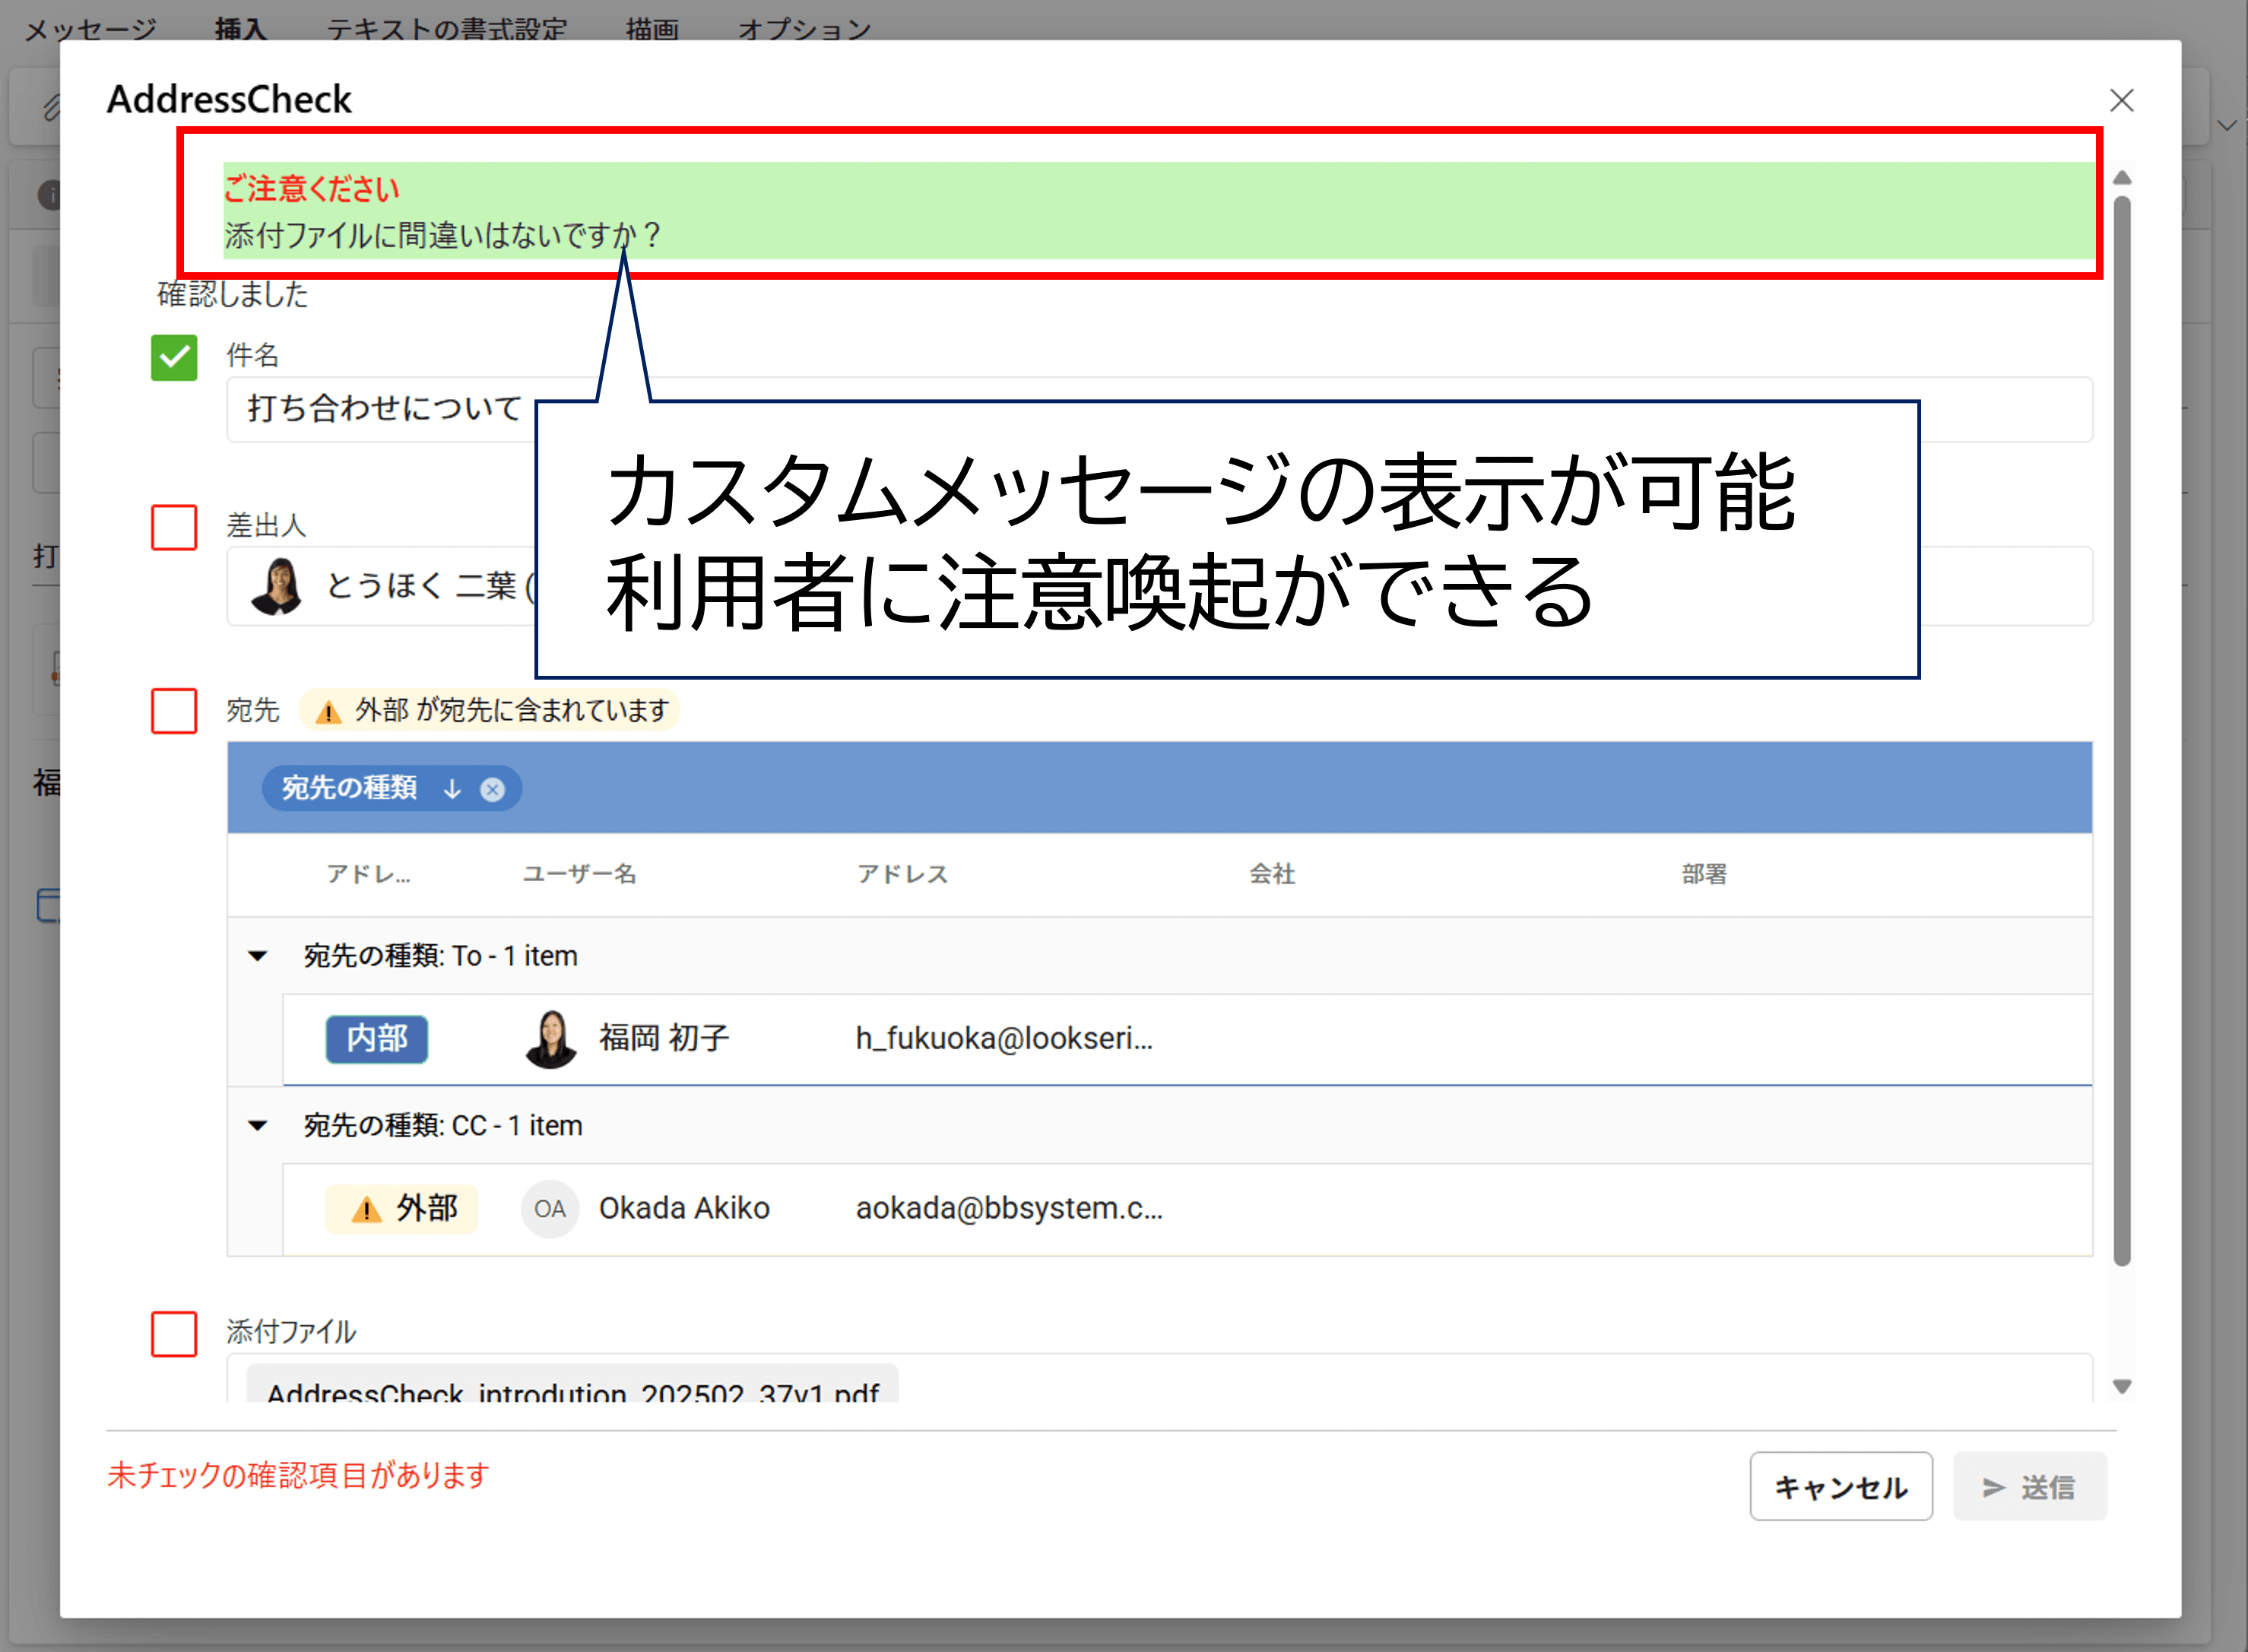This screenshot has height=1652, width=2248.
Task: Collapse the 宛先の種類: To - 1 item group
Action: (x=257, y=955)
